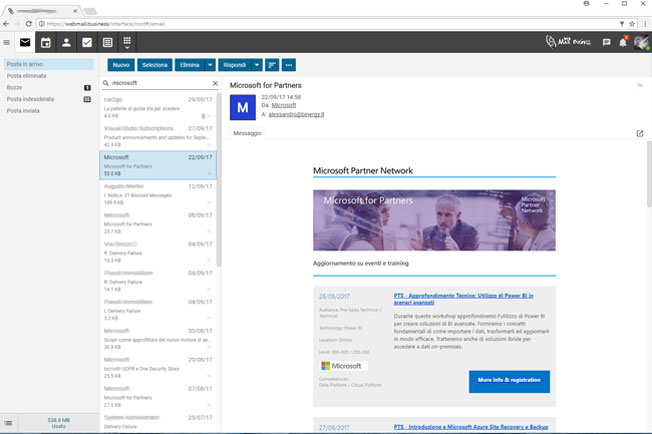Viewport: 652px width, 434px height.
Task: Open the email dated 29/09/17
Action: [x=158, y=108]
